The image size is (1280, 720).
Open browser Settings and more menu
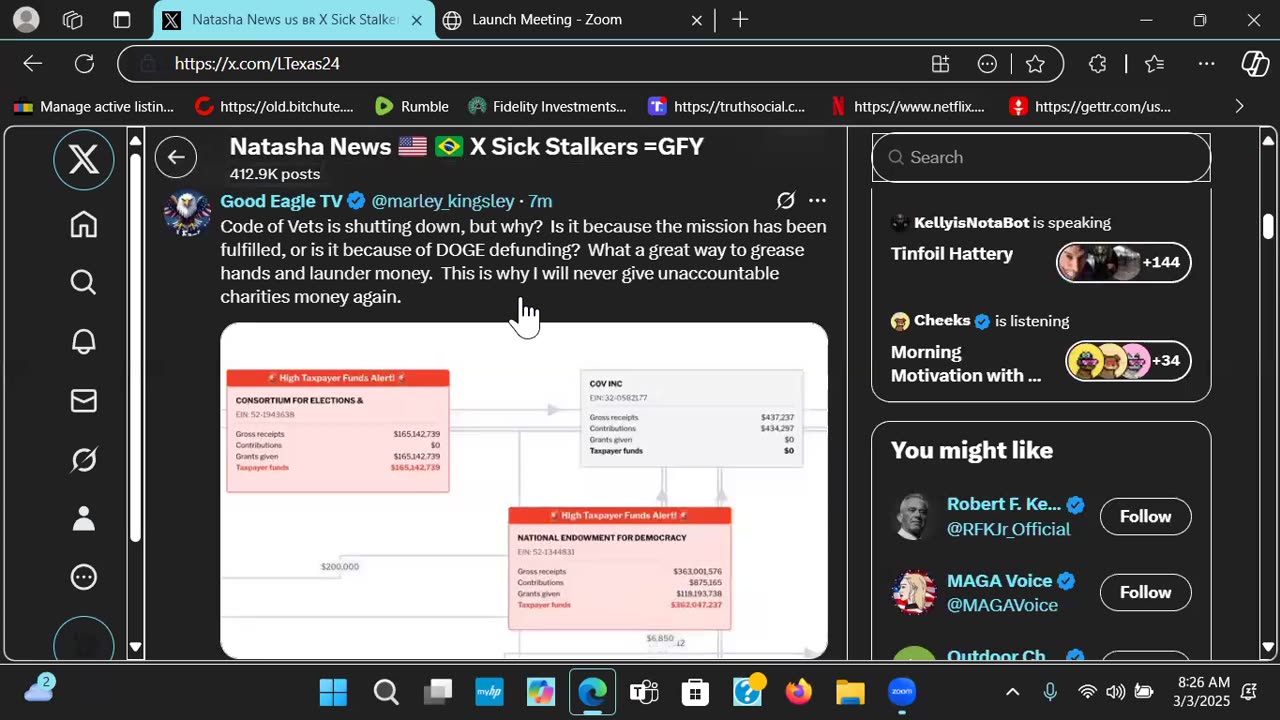click(1207, 64)
